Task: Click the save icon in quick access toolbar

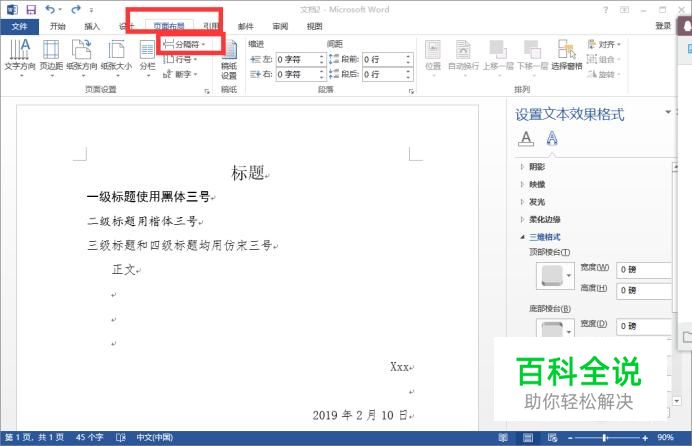Action: point(31,9)
